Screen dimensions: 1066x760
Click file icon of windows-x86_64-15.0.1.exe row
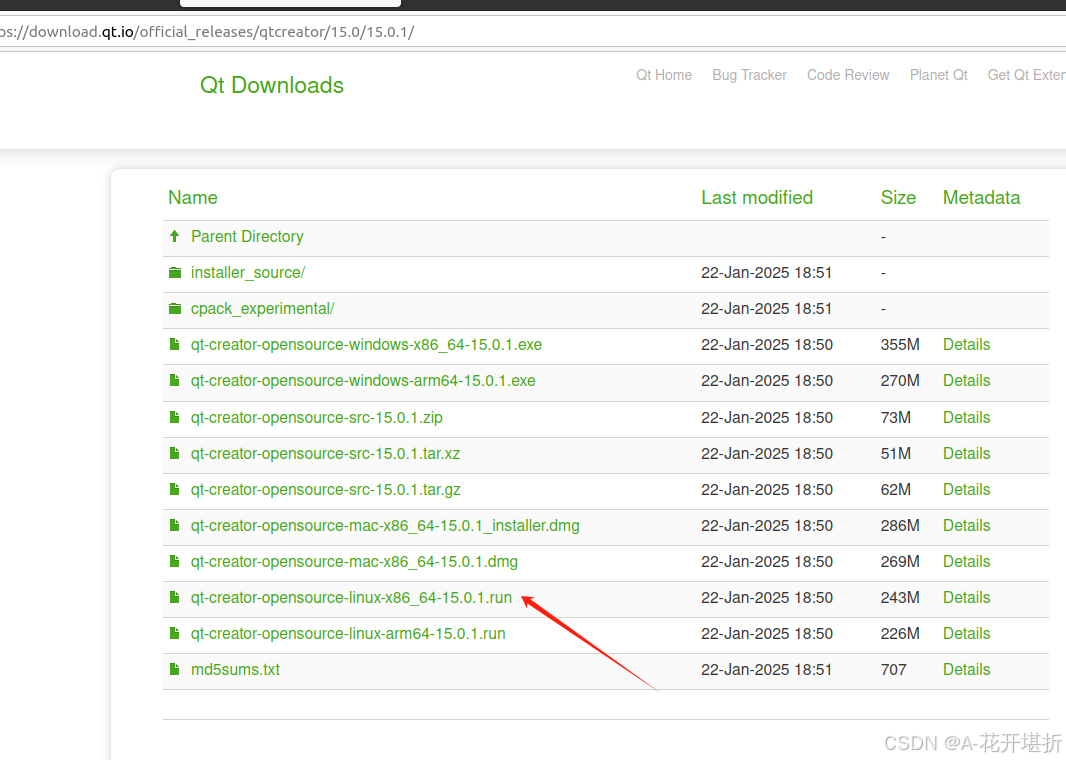175,344
